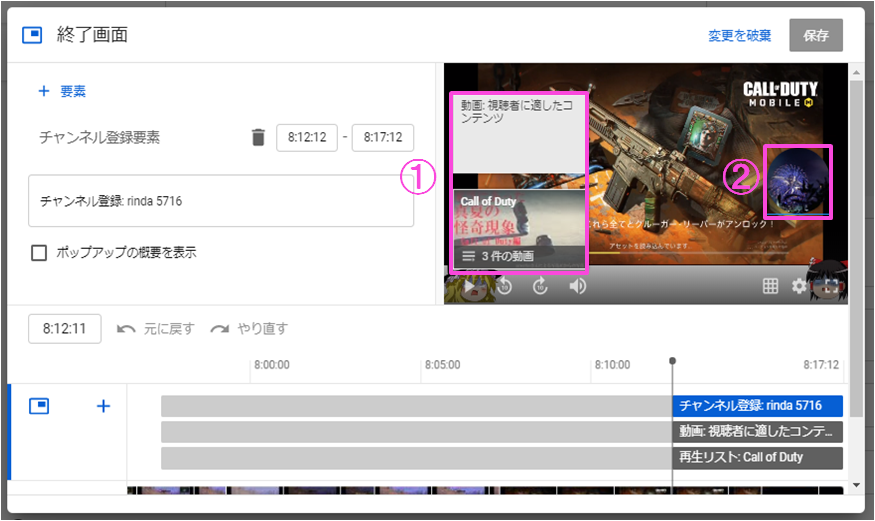Add element with timeline plus icon
This screenshot has height=521, width=875.
click(x=103, y=406)
